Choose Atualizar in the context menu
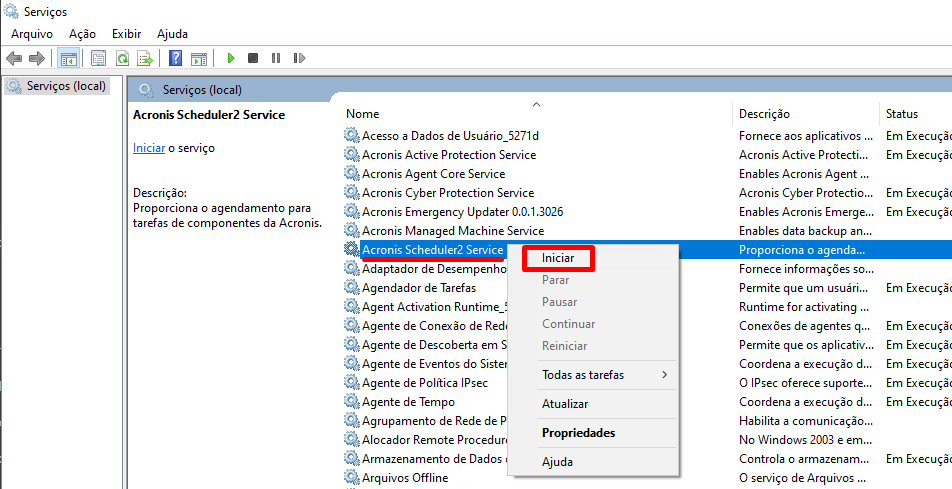The image size is (952, 489). click(x=565, y=404)
